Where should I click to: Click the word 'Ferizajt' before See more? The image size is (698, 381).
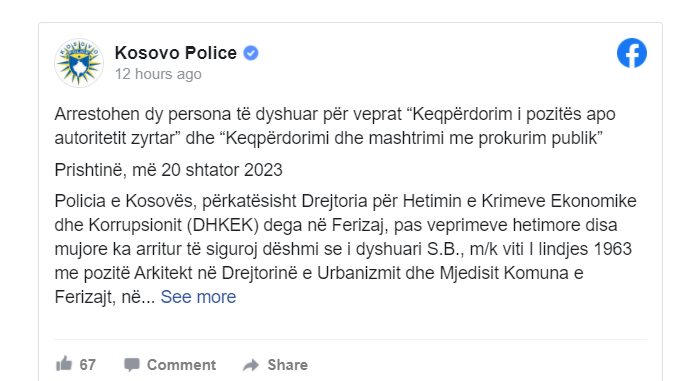pos(85,297)
